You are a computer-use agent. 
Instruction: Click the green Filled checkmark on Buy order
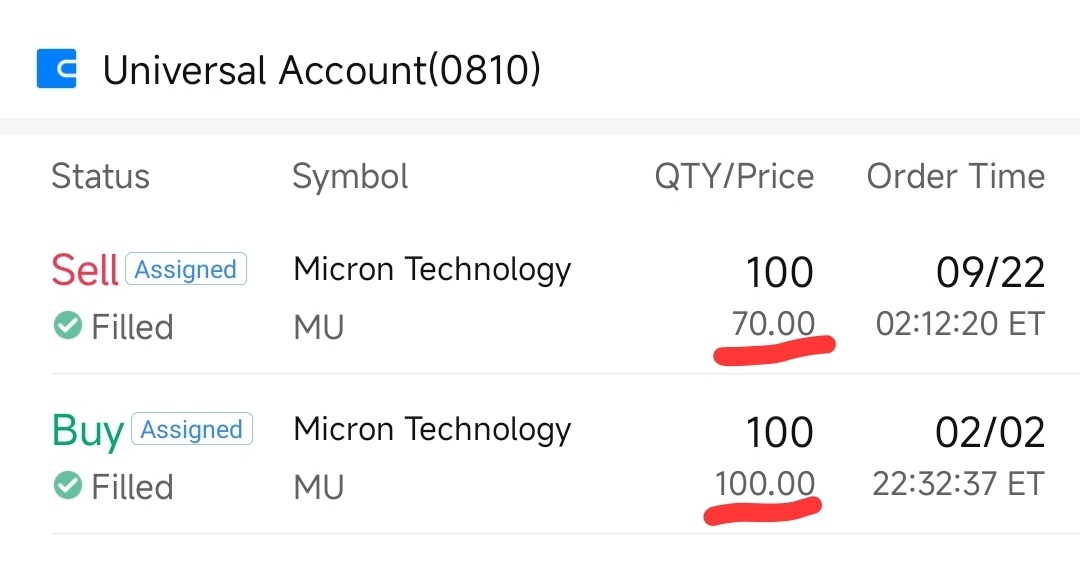68,485
